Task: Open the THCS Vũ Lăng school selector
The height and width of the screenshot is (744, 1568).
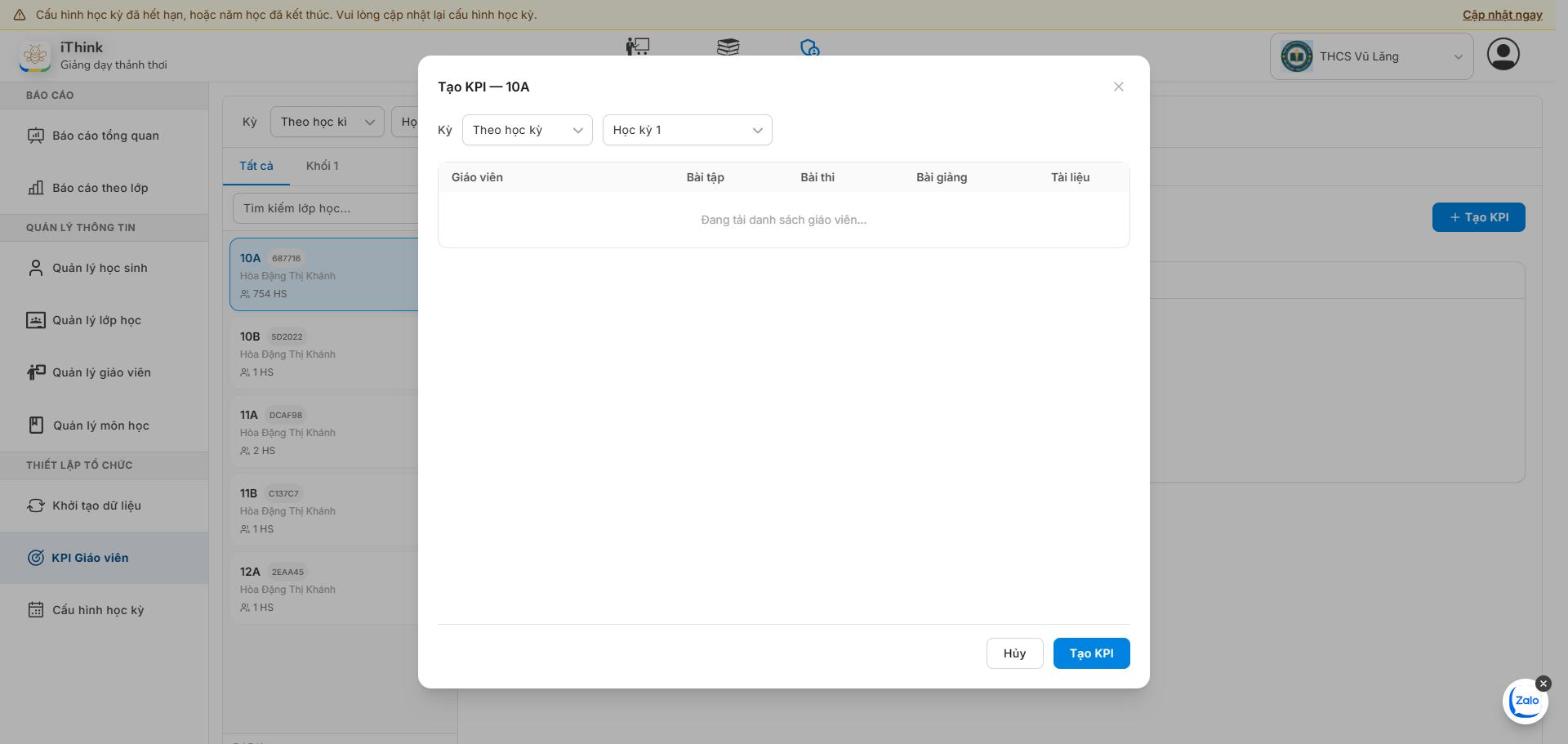Action: pos(1371,56)
